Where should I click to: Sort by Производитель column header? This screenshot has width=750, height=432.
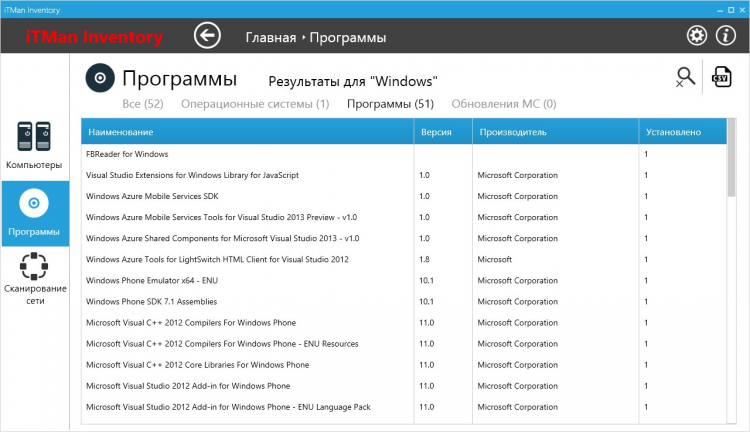555,132
